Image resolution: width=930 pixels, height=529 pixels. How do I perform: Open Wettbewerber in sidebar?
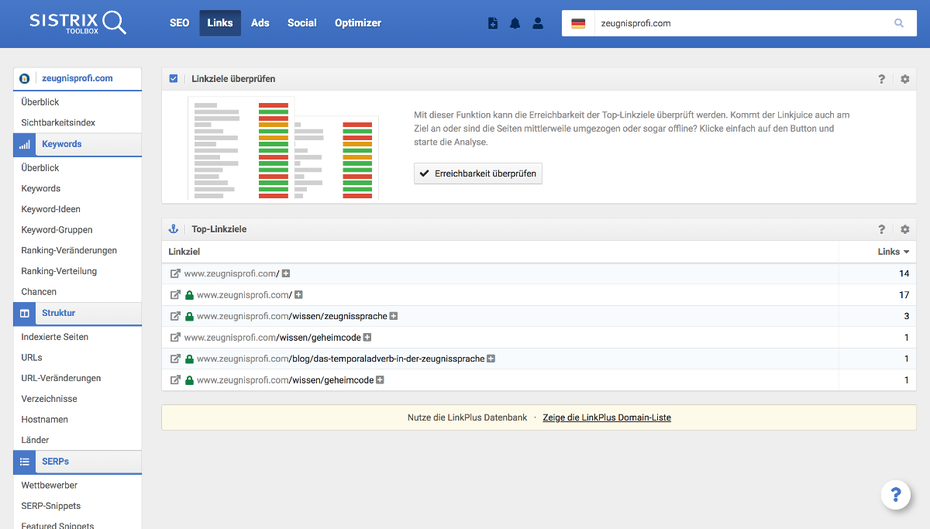point(49,485)
